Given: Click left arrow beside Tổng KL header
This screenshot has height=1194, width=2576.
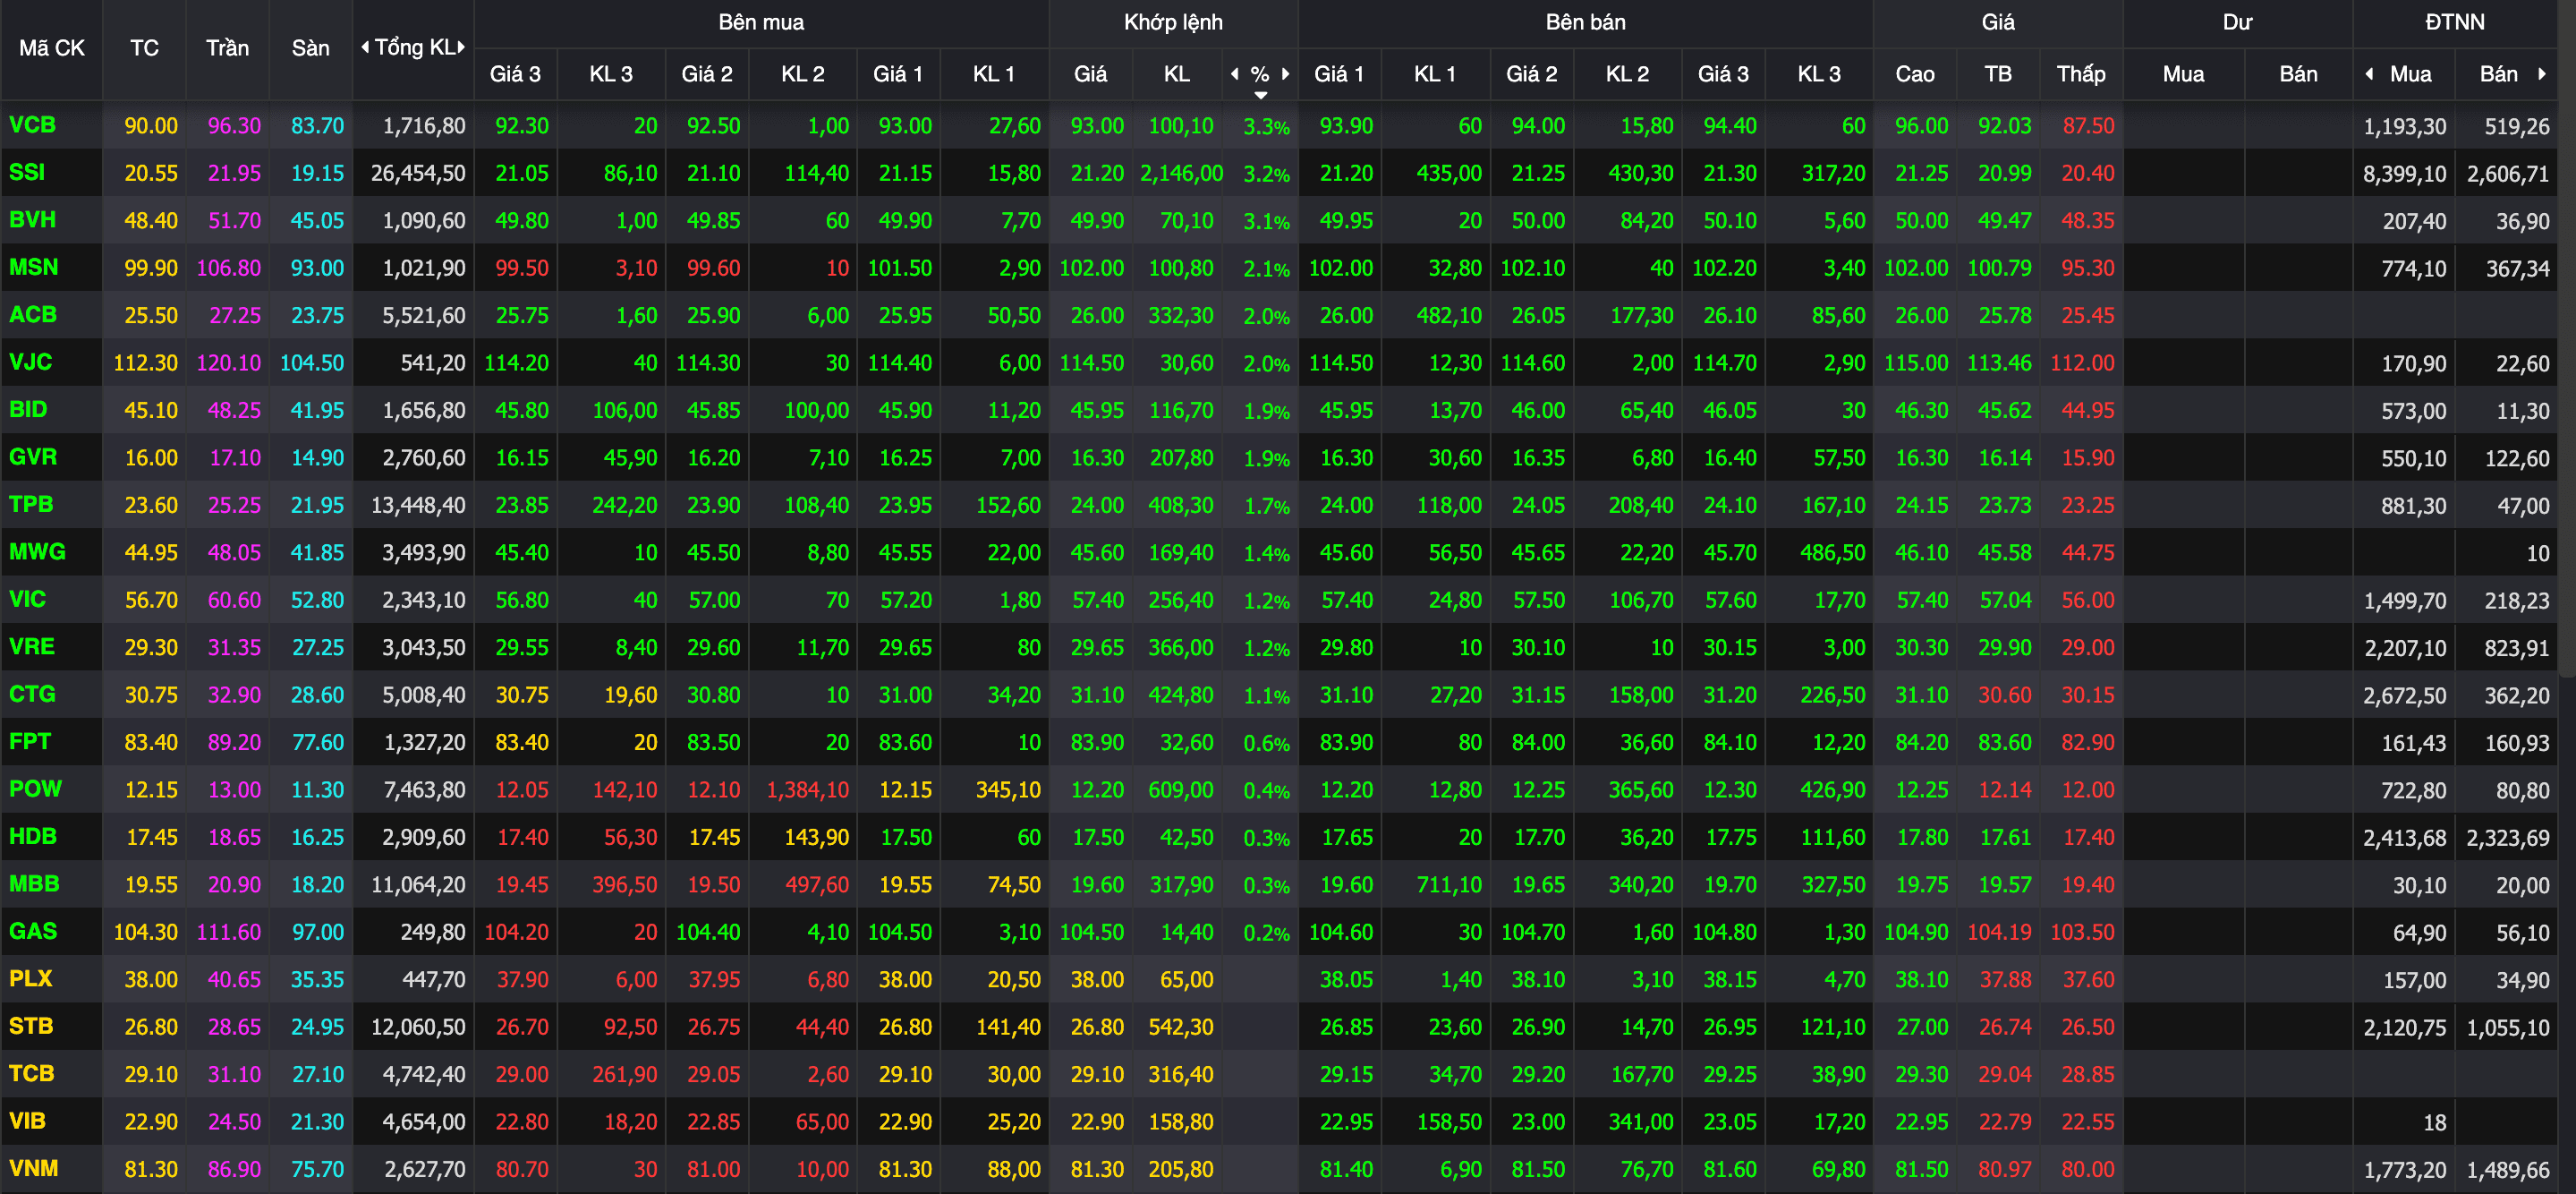Looking at the screenshot, I should point(365,47).
